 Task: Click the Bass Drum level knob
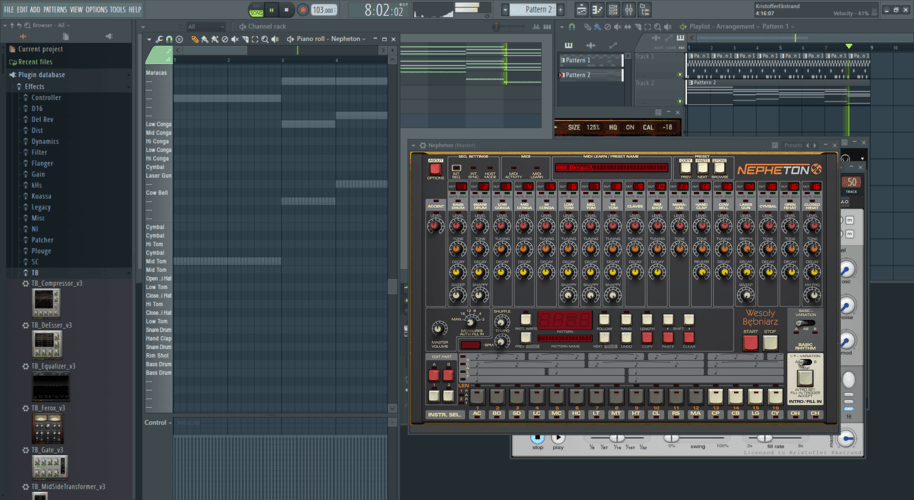[x=458, y=226]
